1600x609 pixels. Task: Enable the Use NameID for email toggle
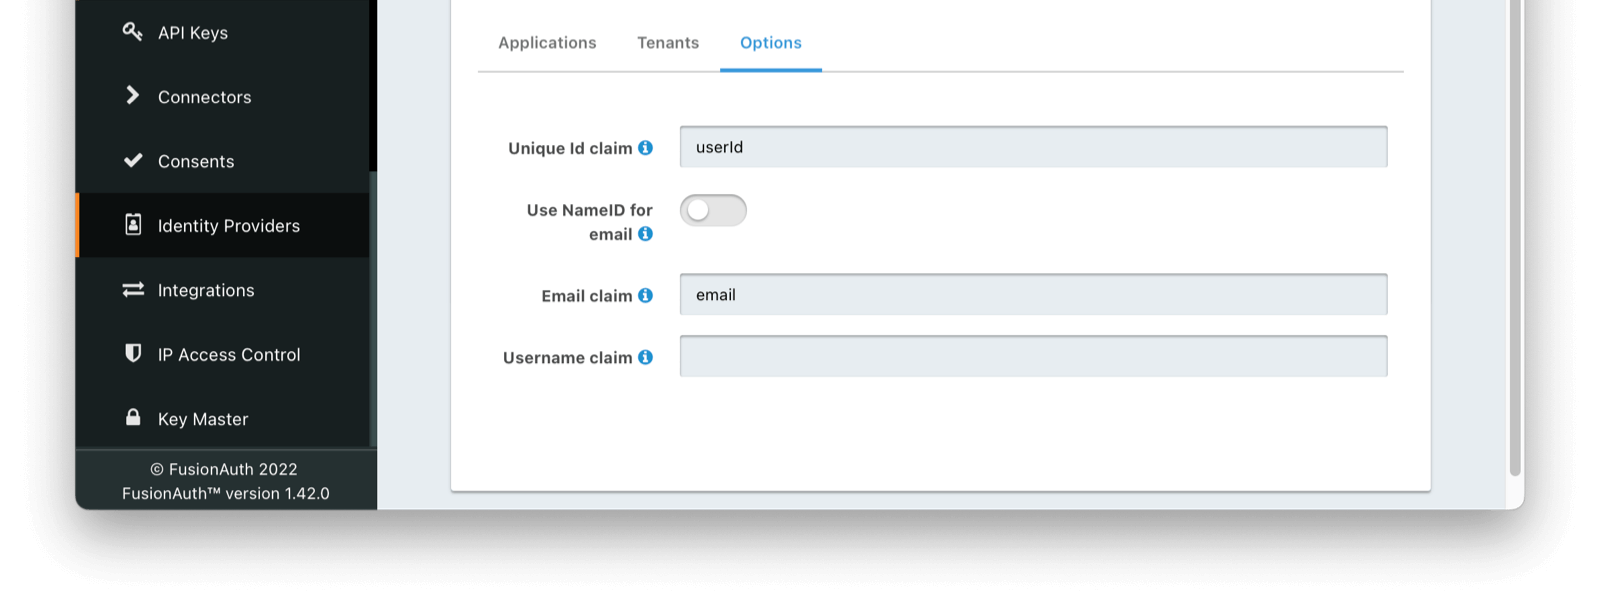coord(713,210)
